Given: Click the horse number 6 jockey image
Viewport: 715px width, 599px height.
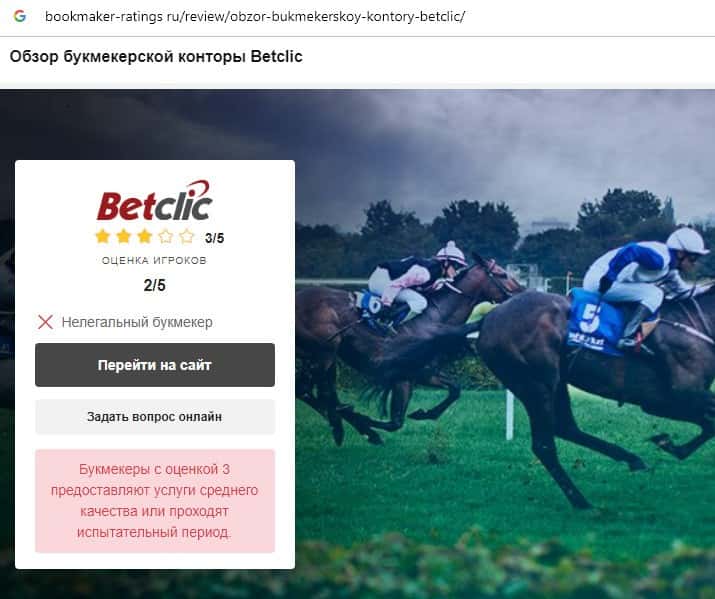Looking at the screenshot, I should click(x=410, y=283).
